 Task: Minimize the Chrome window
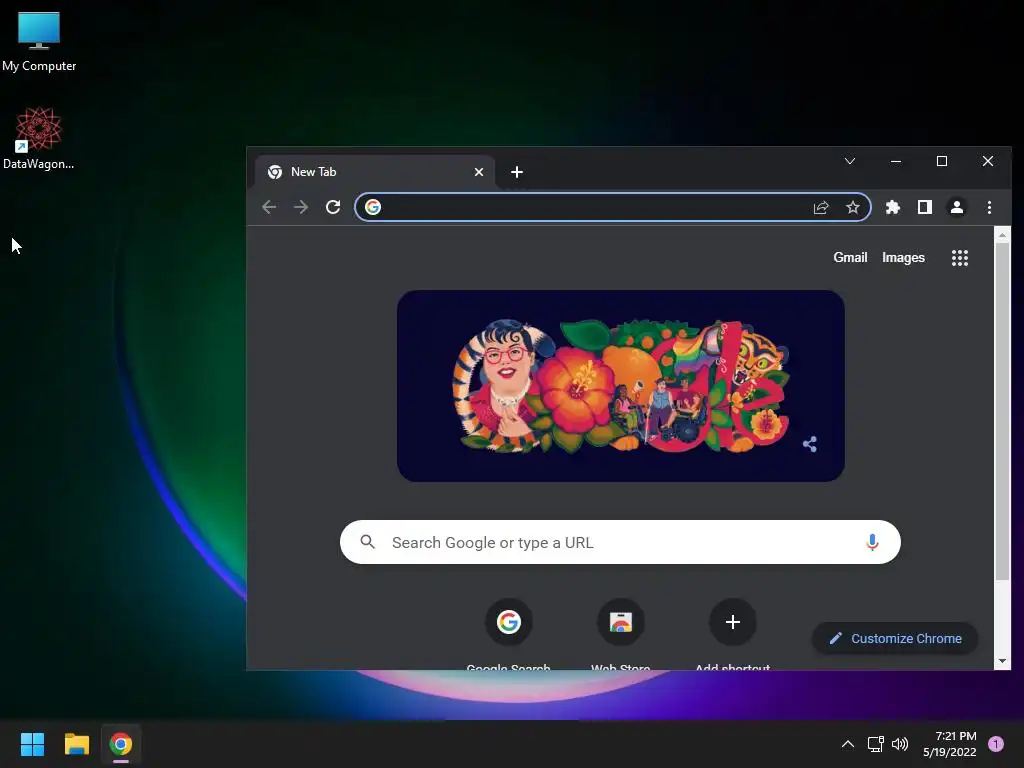[896, 161]
